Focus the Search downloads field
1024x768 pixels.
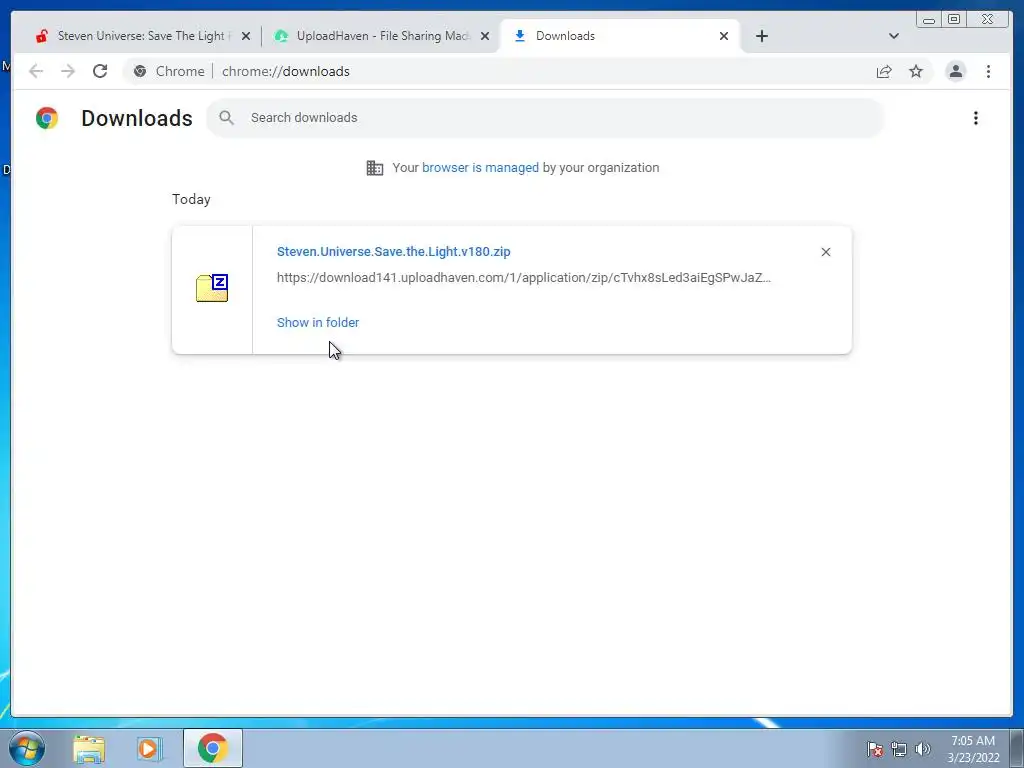pyautogui.click(x=545, y=118)
